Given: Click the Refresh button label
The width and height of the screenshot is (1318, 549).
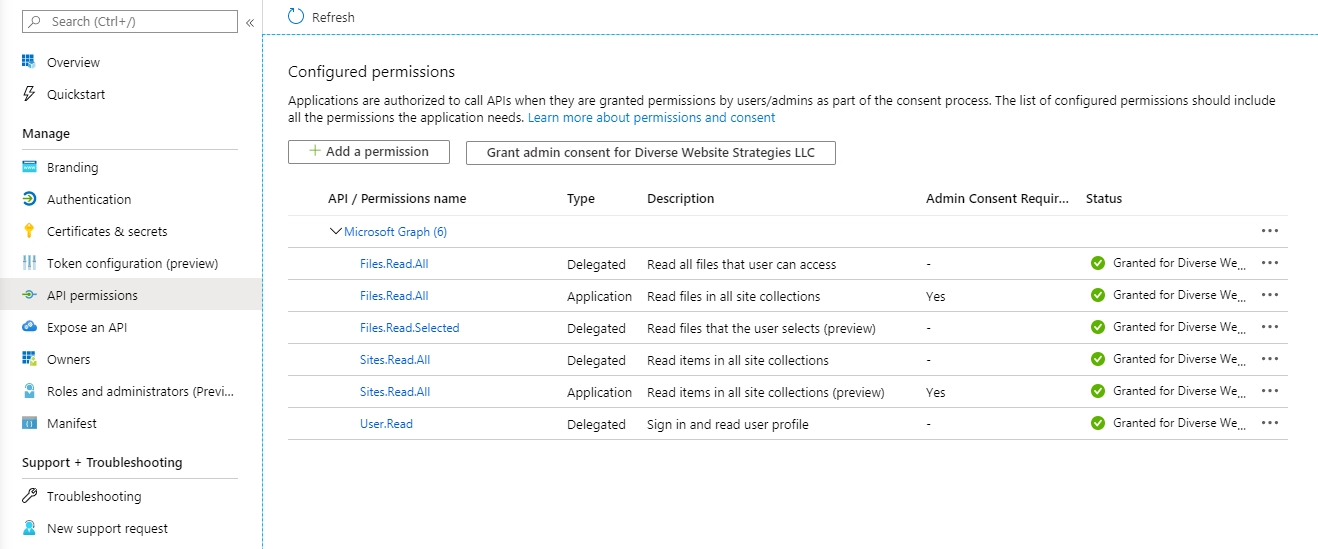Looking at the screenshot, I should (x=333, y=17).
